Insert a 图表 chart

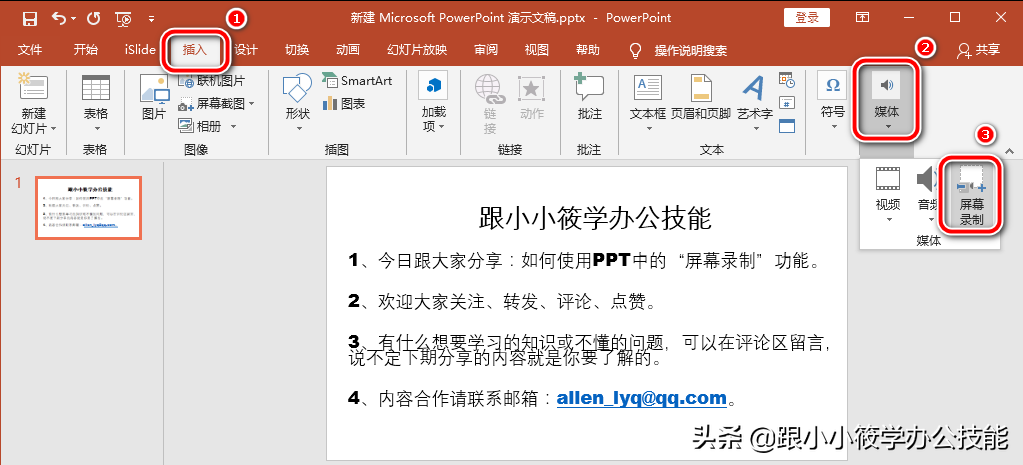coord(344,103)
